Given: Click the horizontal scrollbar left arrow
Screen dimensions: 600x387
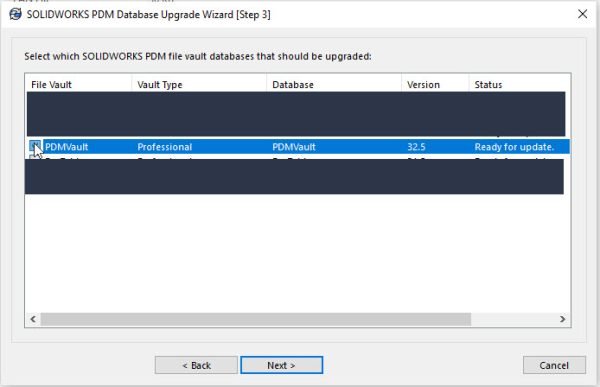Looking at the screenshot, I should [x=33, y=319].
